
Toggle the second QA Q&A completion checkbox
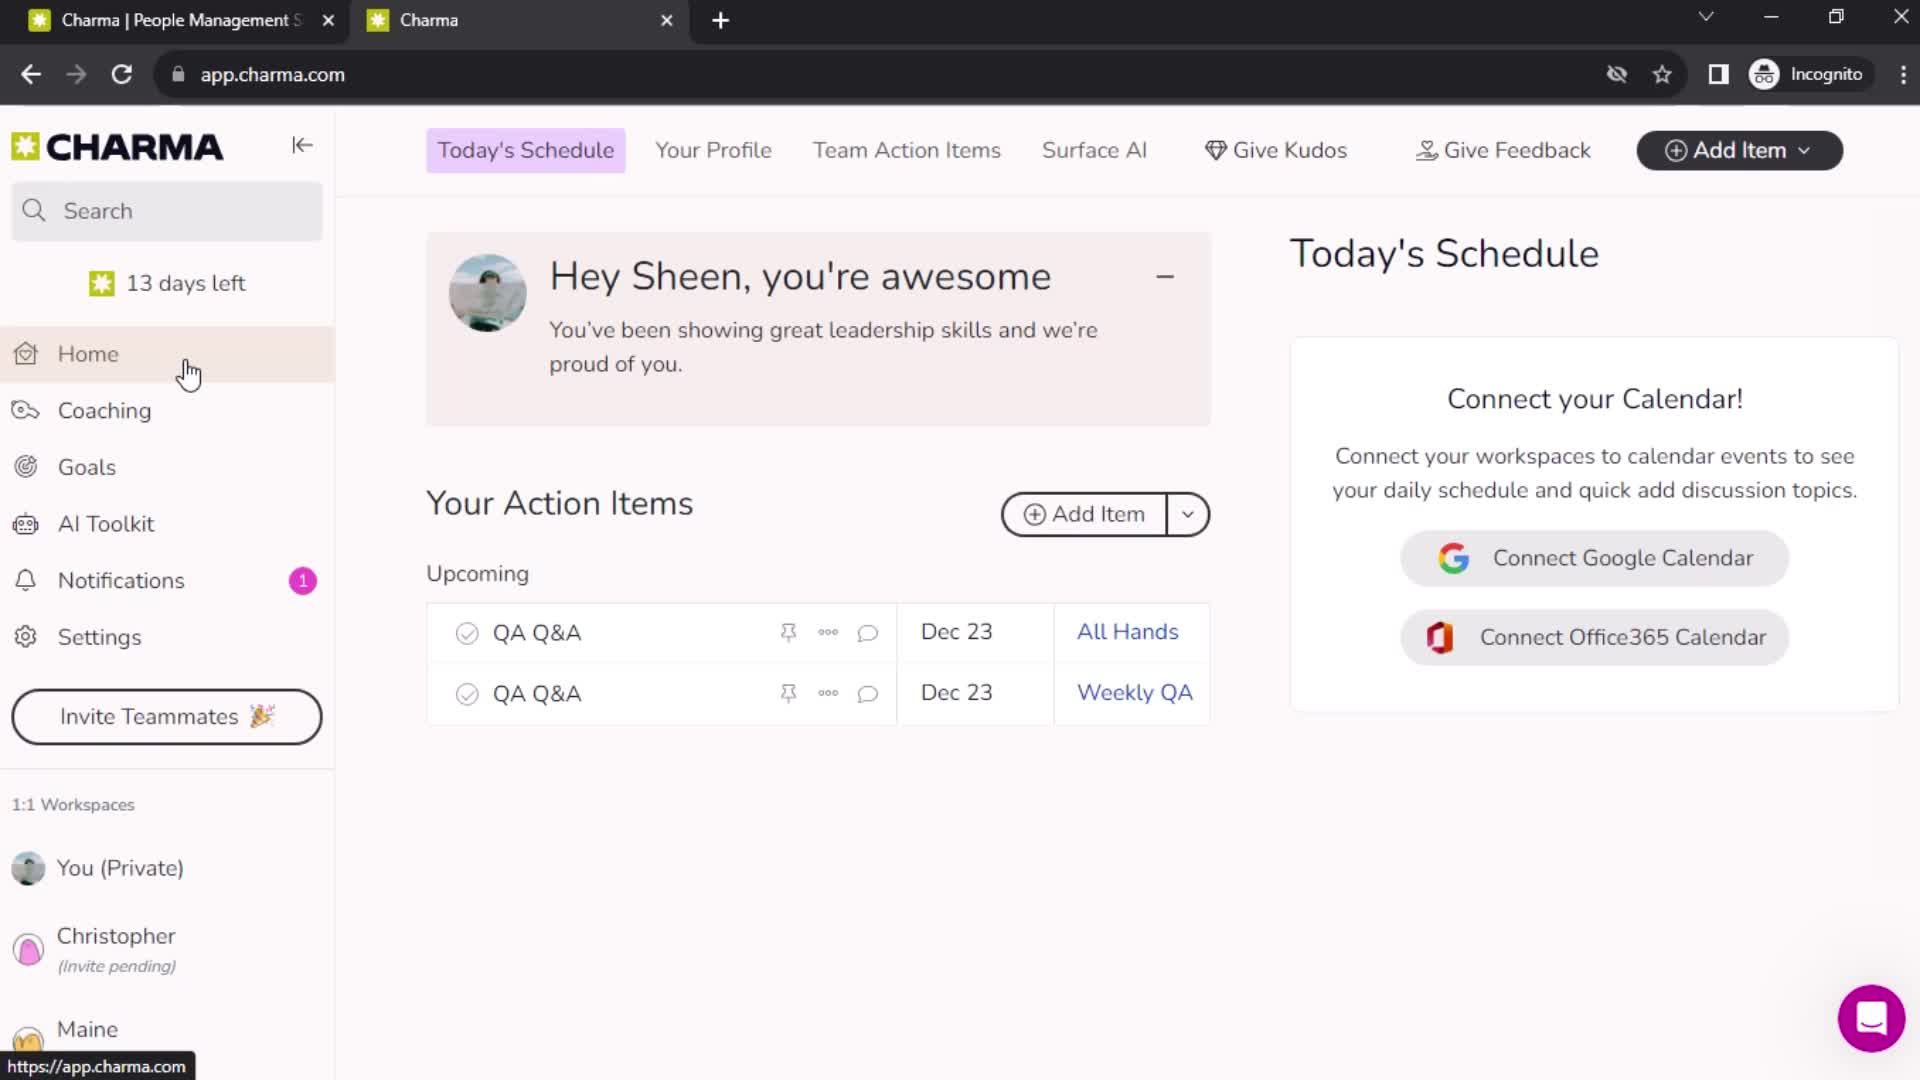[465, 692]
